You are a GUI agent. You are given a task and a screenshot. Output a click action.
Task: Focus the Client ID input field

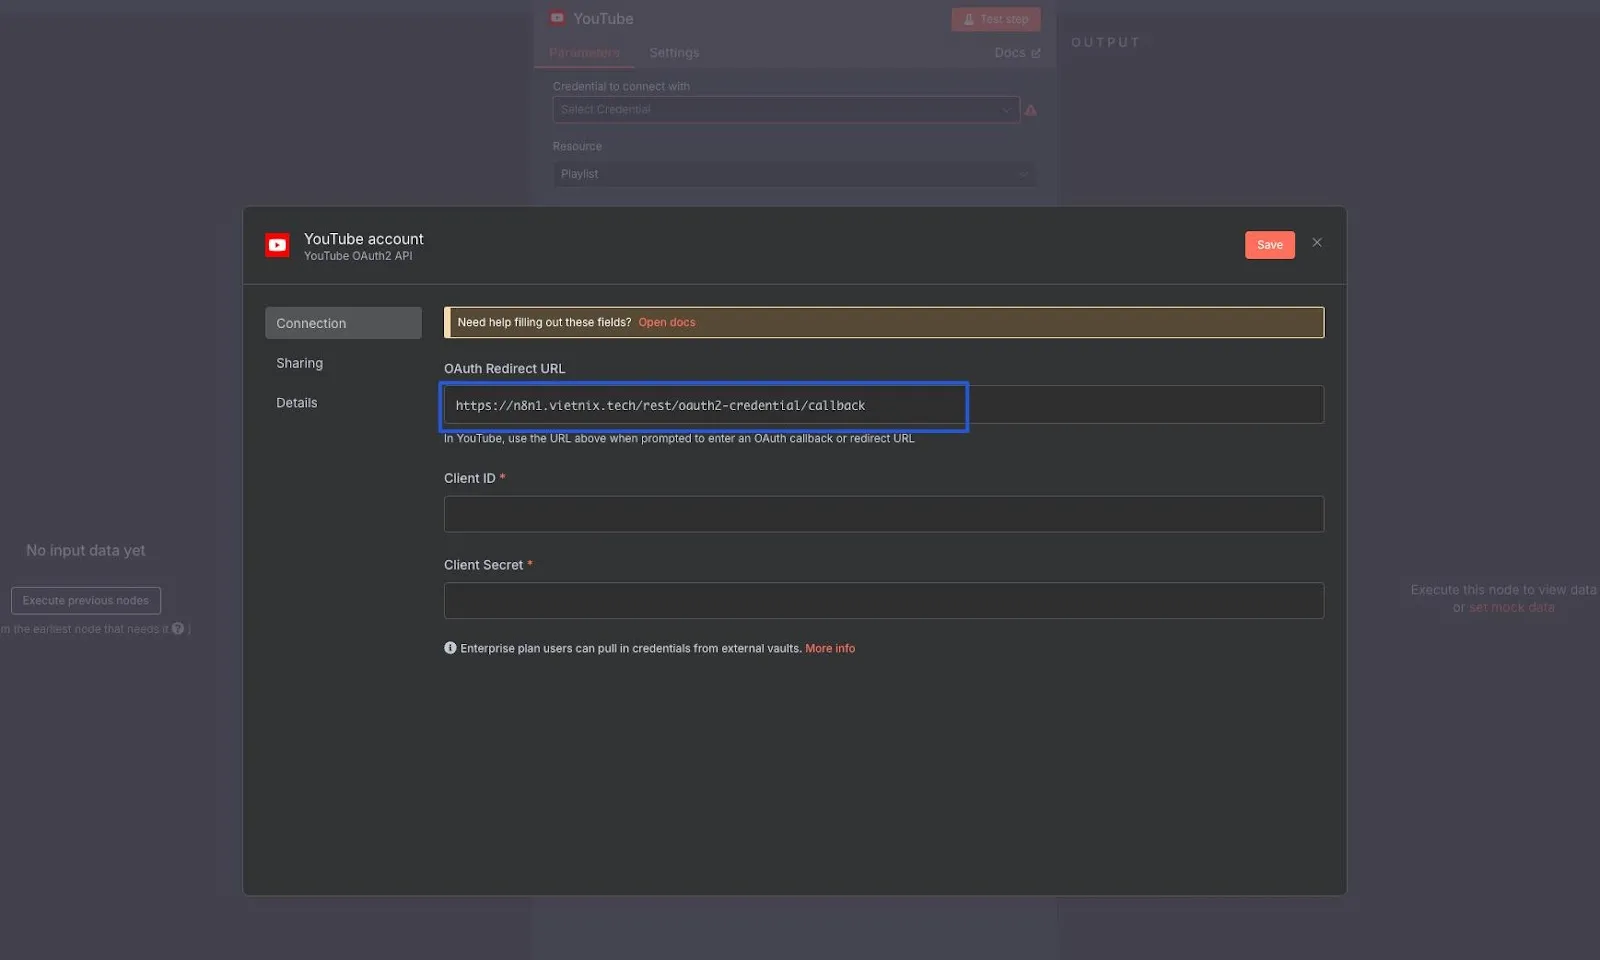click(884, 514)
